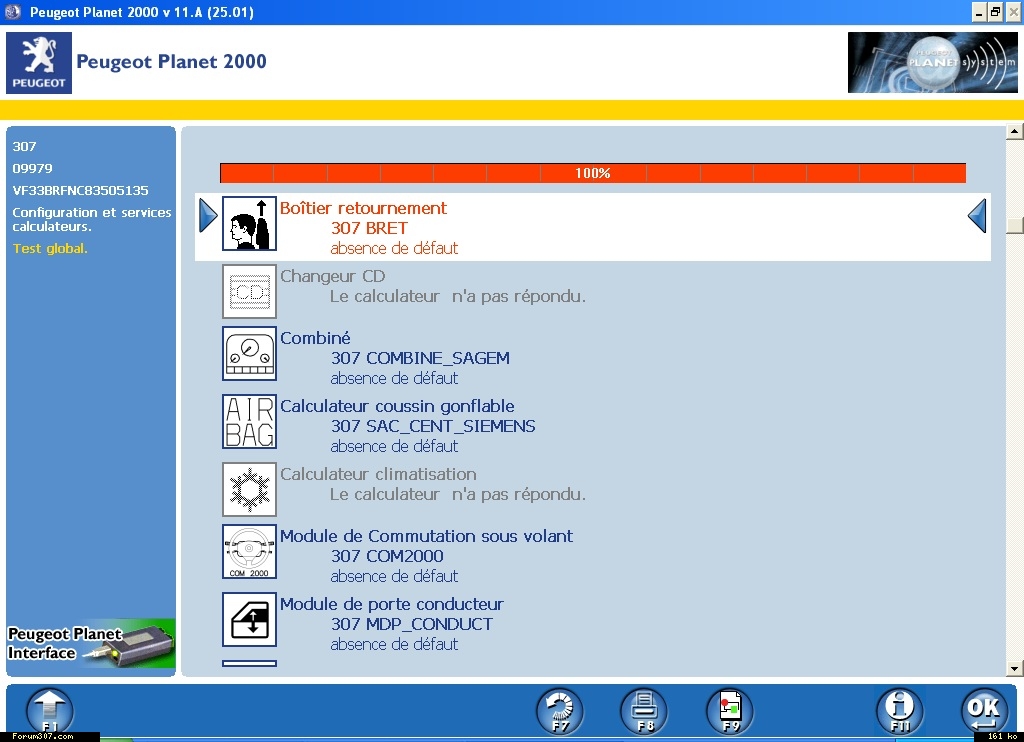
Task: Select Configuration et services calculateurs
Action: tap(91, 219)
